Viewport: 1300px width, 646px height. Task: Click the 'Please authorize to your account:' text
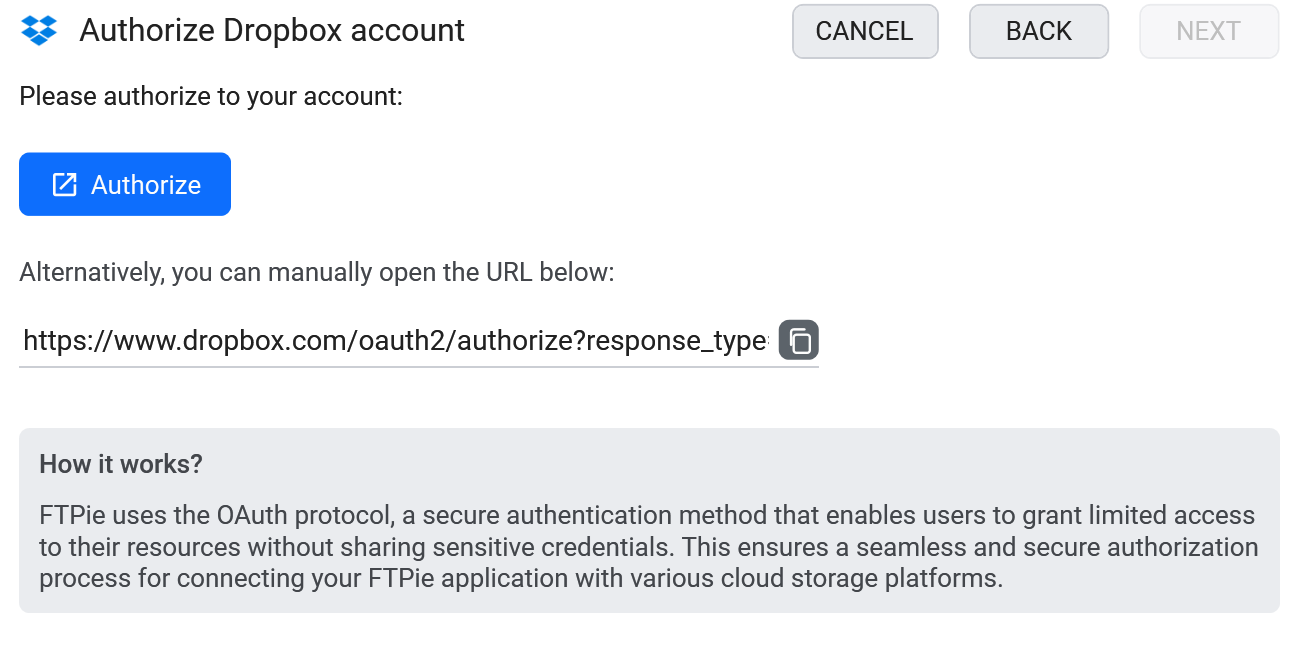pyautogui.click(x=211, y=97)
